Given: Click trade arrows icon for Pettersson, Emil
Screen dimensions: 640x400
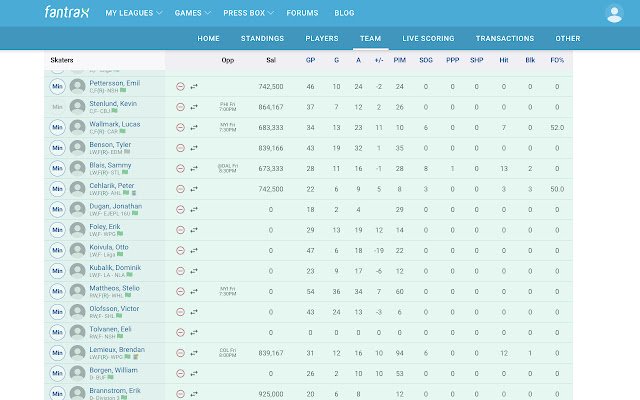Looking at the screenshot, I should 194,87.
